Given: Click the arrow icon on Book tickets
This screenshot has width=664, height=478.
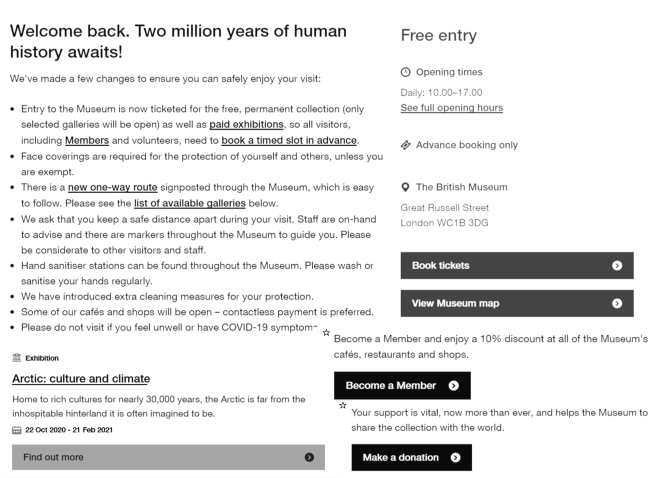Looking at the screenshot, I should point(617,266).
